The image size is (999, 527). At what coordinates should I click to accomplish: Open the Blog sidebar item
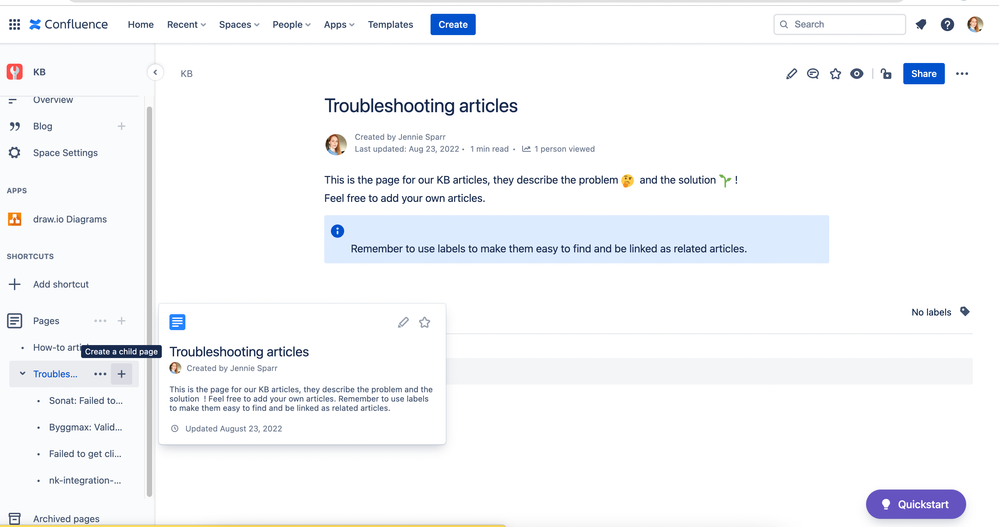point(43,126)
